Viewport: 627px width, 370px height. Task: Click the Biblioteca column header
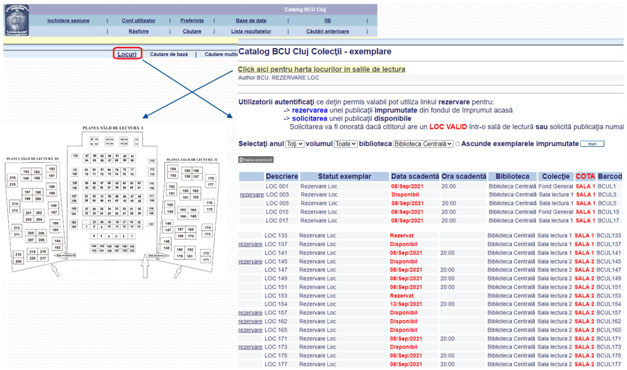512,176
